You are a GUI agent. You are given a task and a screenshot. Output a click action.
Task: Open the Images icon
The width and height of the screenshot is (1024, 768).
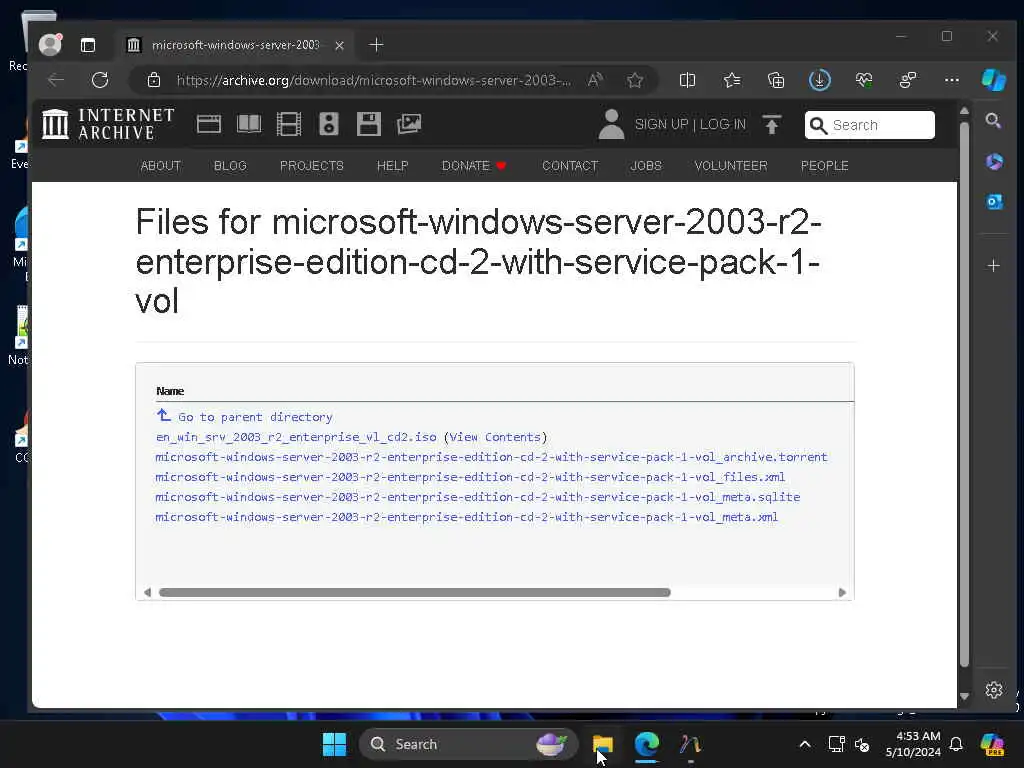coord(409,124)
